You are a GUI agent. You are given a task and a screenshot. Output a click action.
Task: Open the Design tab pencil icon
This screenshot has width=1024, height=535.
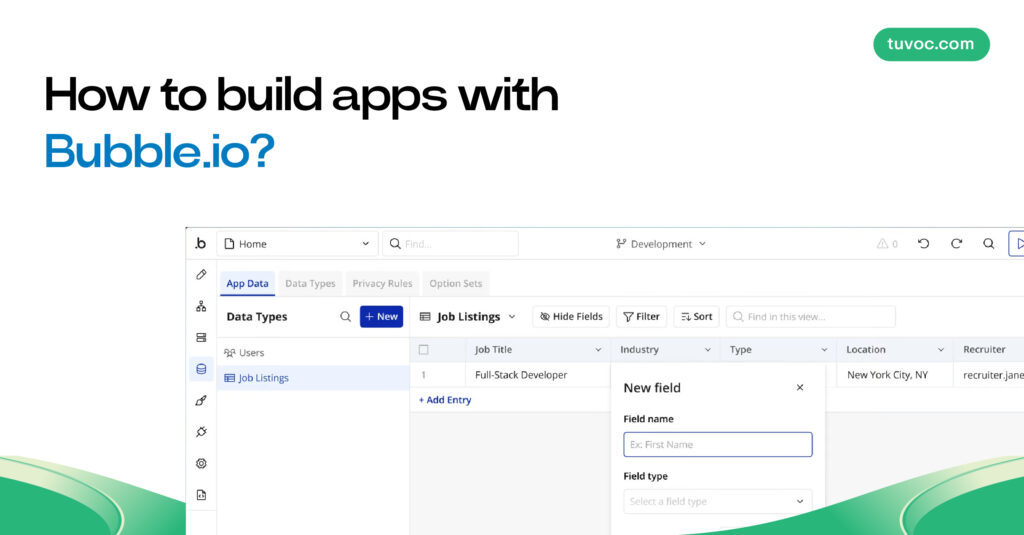[201, 275]
